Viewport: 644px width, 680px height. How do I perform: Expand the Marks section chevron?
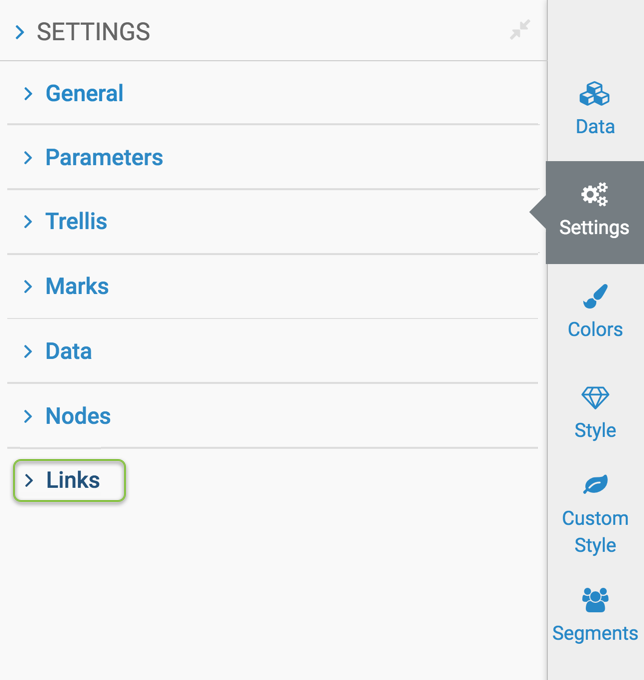coord(28,287)
